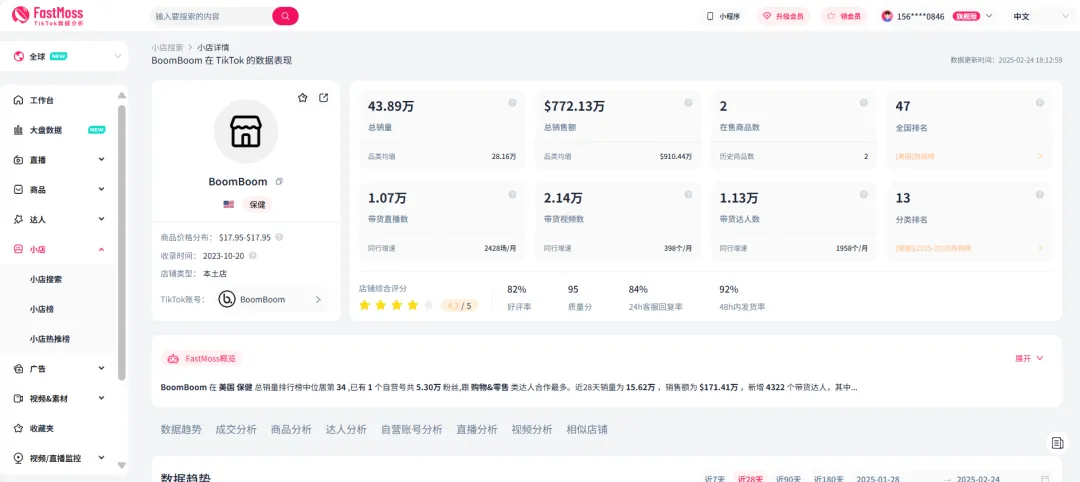Viewport: 1080px width, 482px height.
Task: Open the account dropdown next to 旗舰版
Action: point(989,16)
